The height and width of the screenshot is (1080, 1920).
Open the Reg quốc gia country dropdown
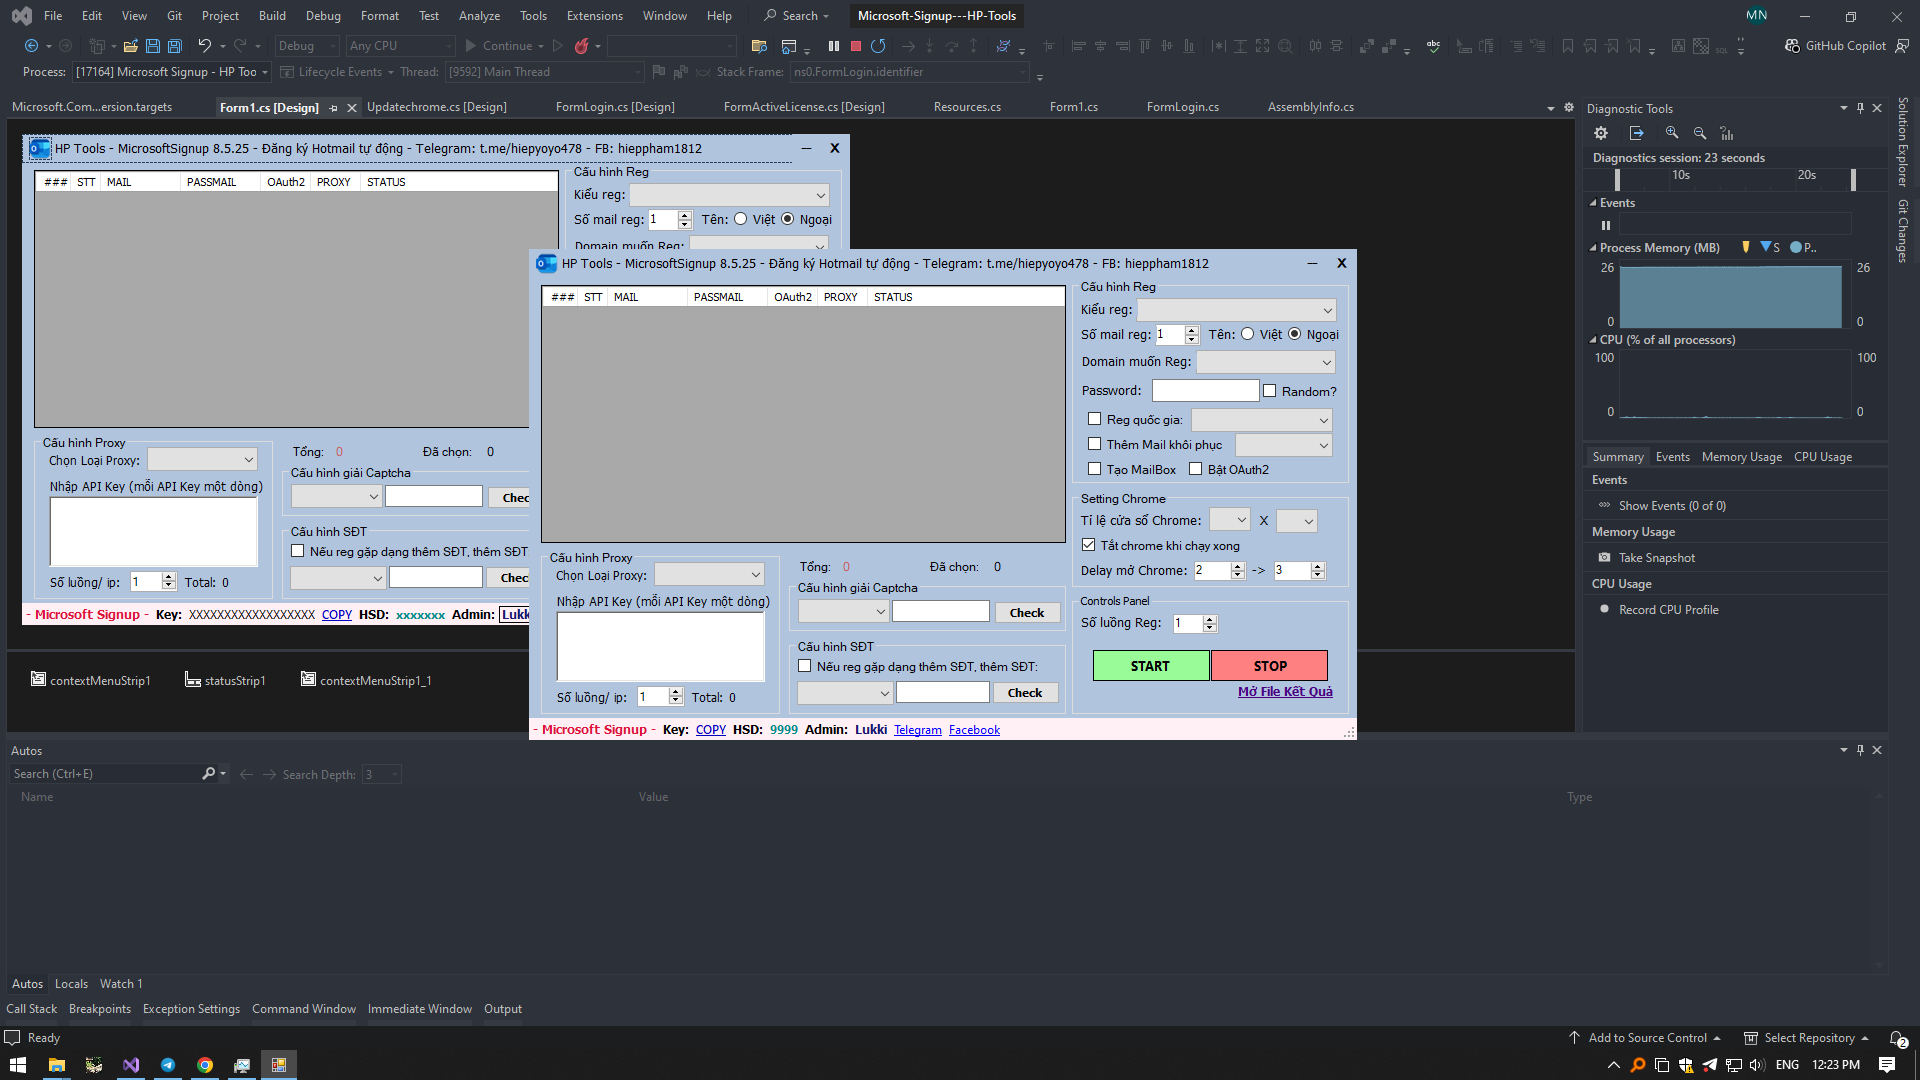tap(1261, 420)
